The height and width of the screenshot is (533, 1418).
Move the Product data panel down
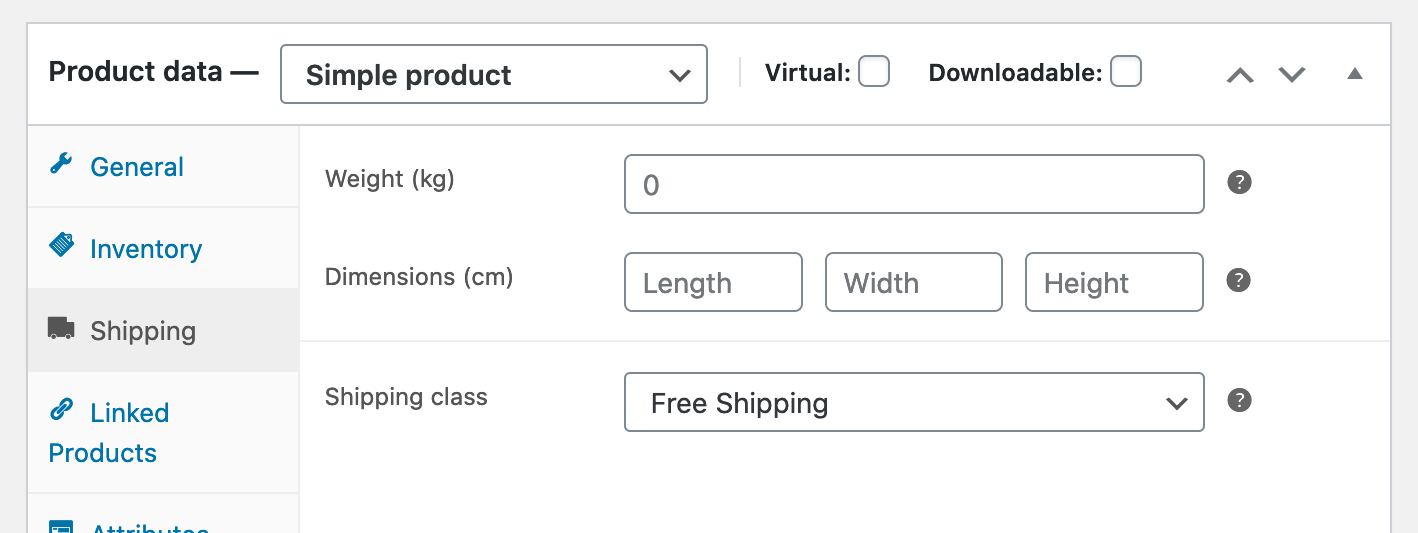point(1292,75)
